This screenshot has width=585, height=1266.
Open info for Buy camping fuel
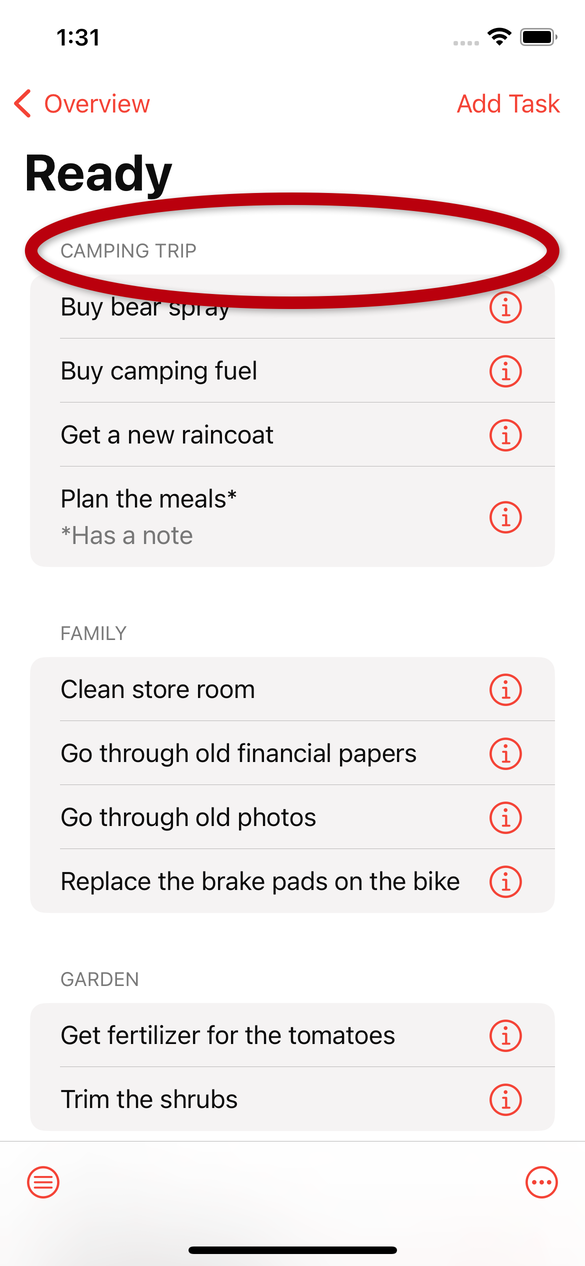[x=506, y=371]
